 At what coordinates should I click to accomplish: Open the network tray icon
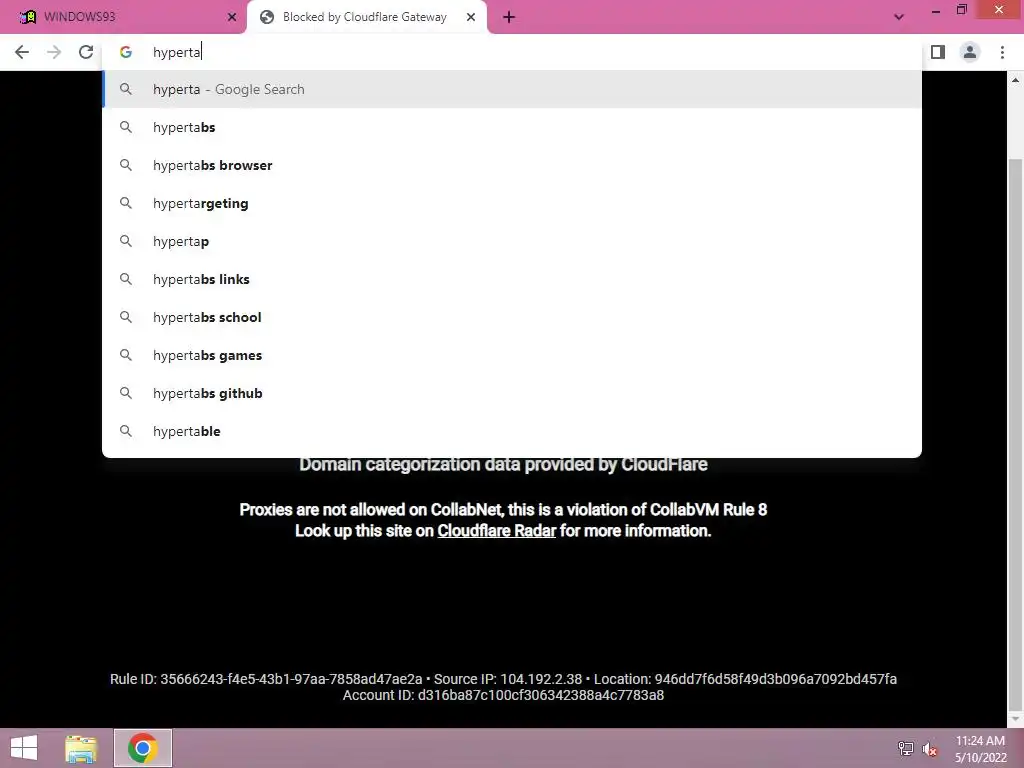click(906, 748)
